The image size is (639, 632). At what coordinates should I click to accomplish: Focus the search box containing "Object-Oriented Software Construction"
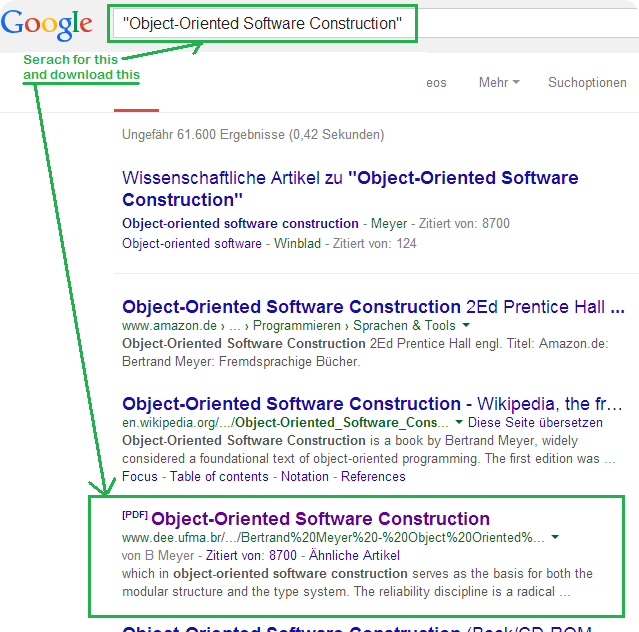tap(376, 24)
